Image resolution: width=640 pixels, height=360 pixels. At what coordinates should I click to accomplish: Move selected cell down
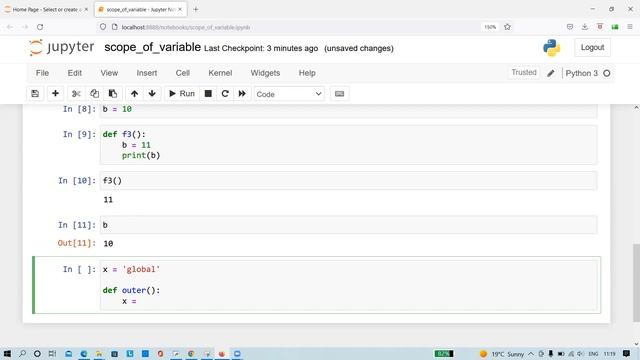152,94
